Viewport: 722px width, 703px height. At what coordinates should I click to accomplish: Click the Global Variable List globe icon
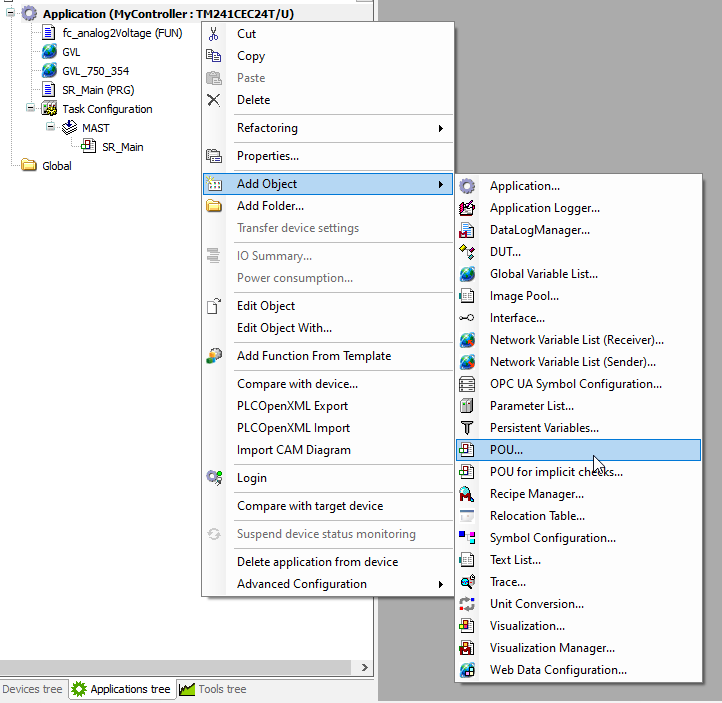[x=467, y=274]
